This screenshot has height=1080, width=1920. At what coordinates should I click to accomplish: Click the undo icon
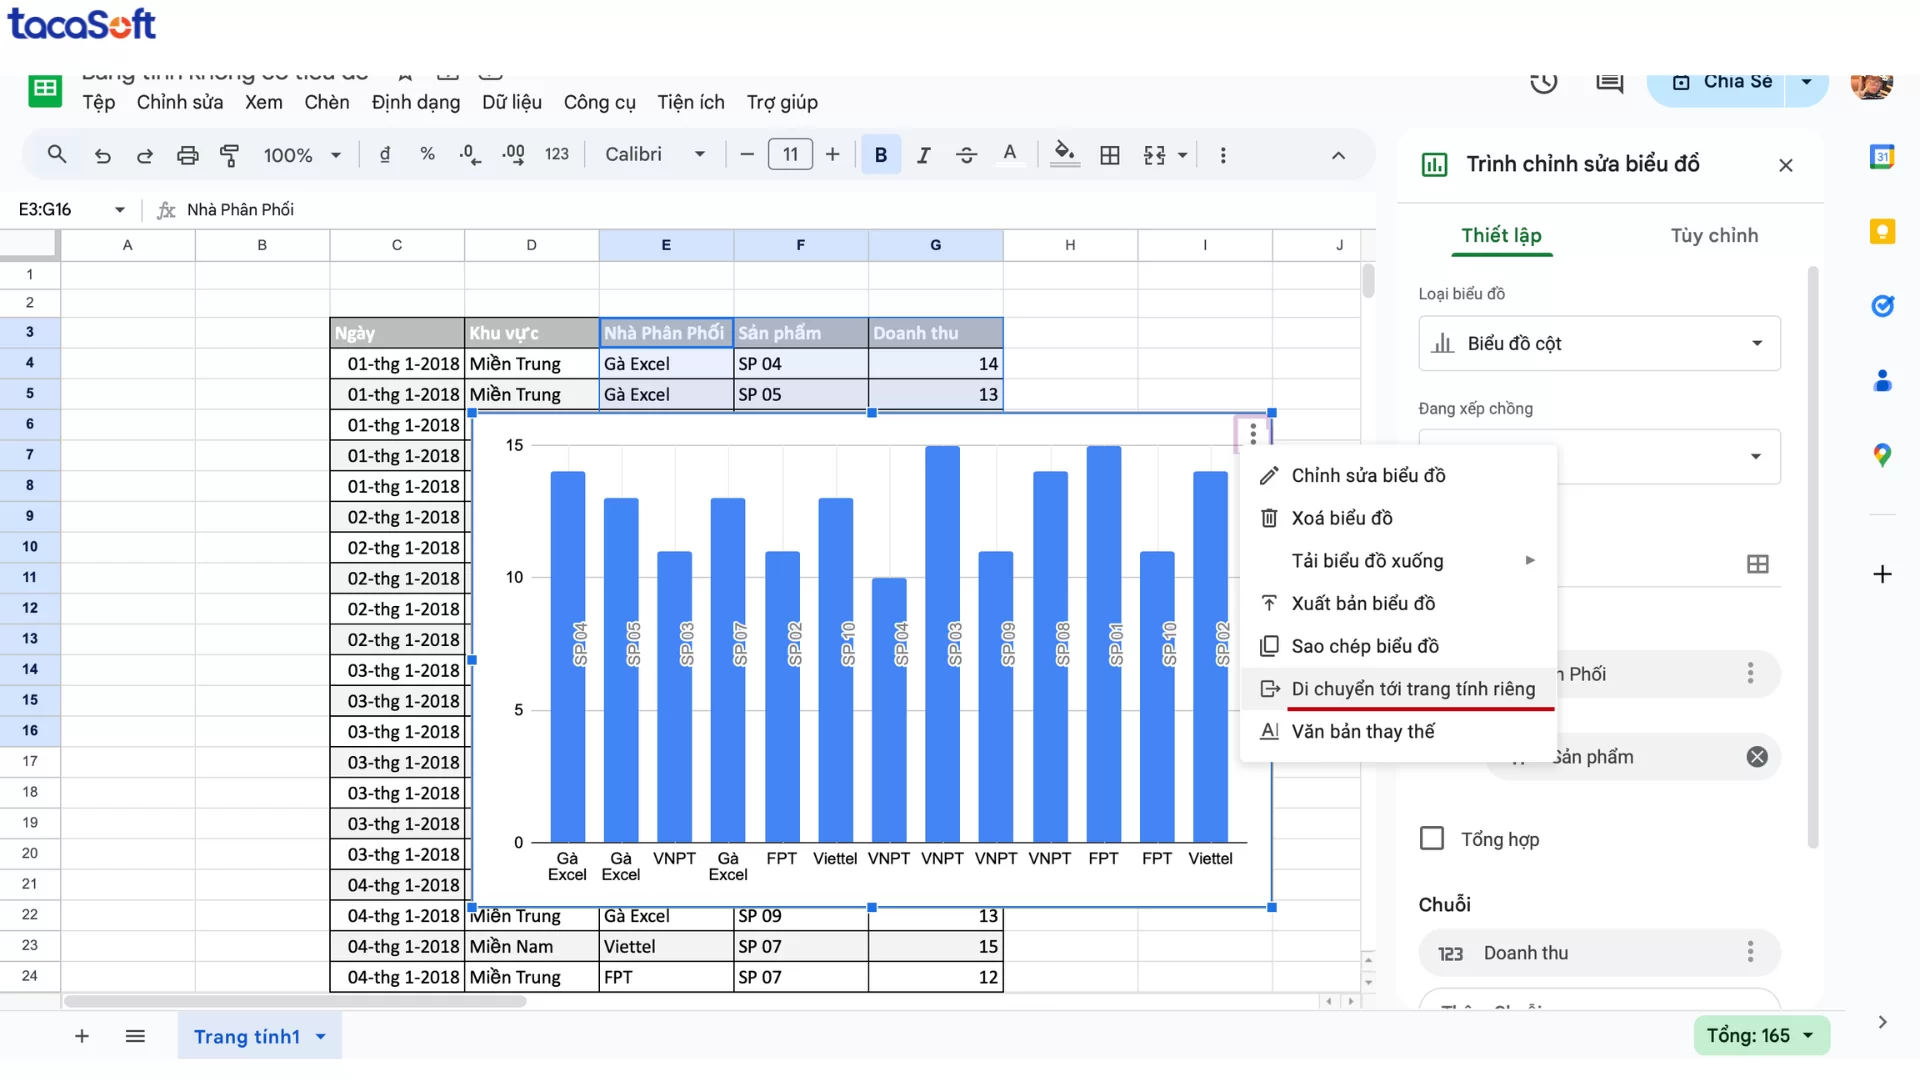(102, 155)
